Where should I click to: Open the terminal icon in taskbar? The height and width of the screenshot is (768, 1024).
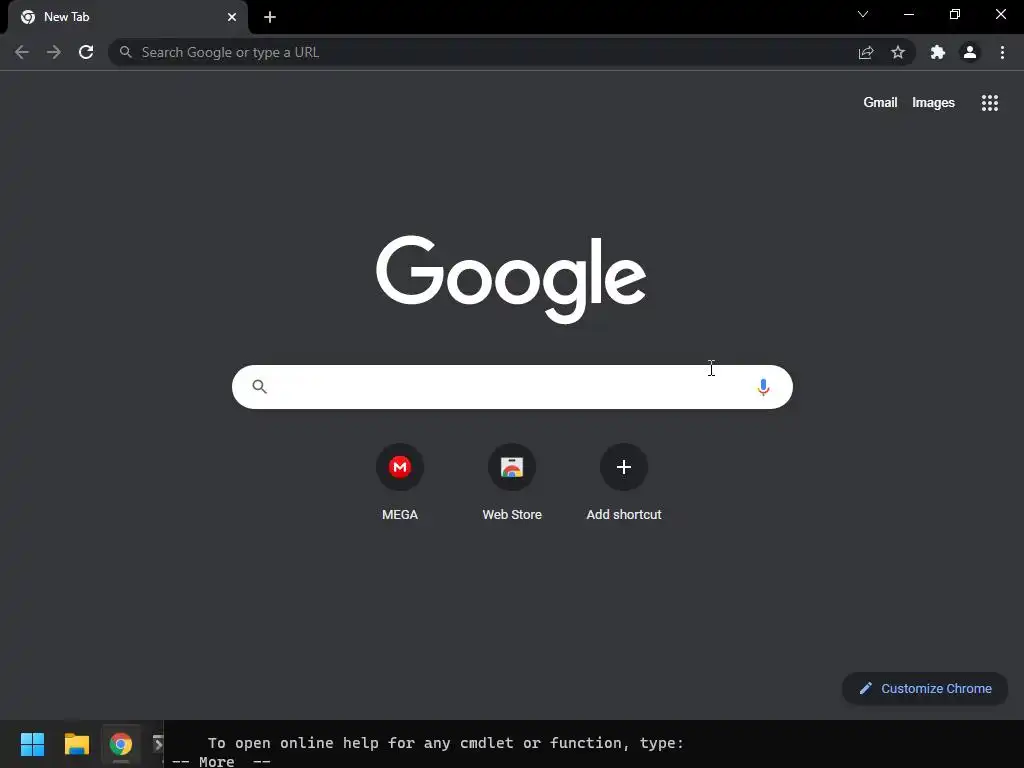157,744
